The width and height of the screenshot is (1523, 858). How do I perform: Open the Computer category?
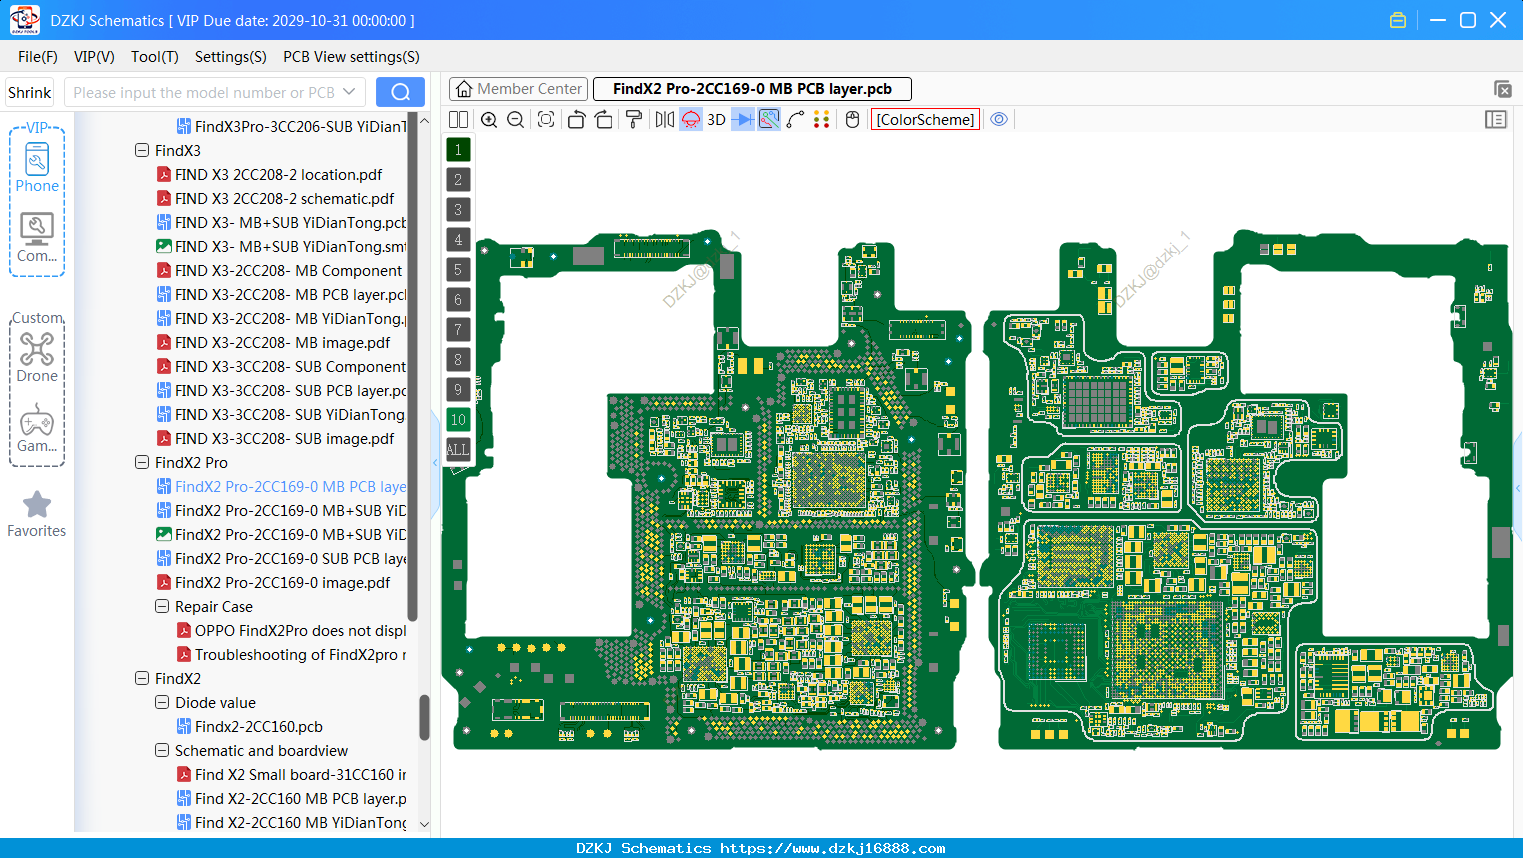pos(37,238)
